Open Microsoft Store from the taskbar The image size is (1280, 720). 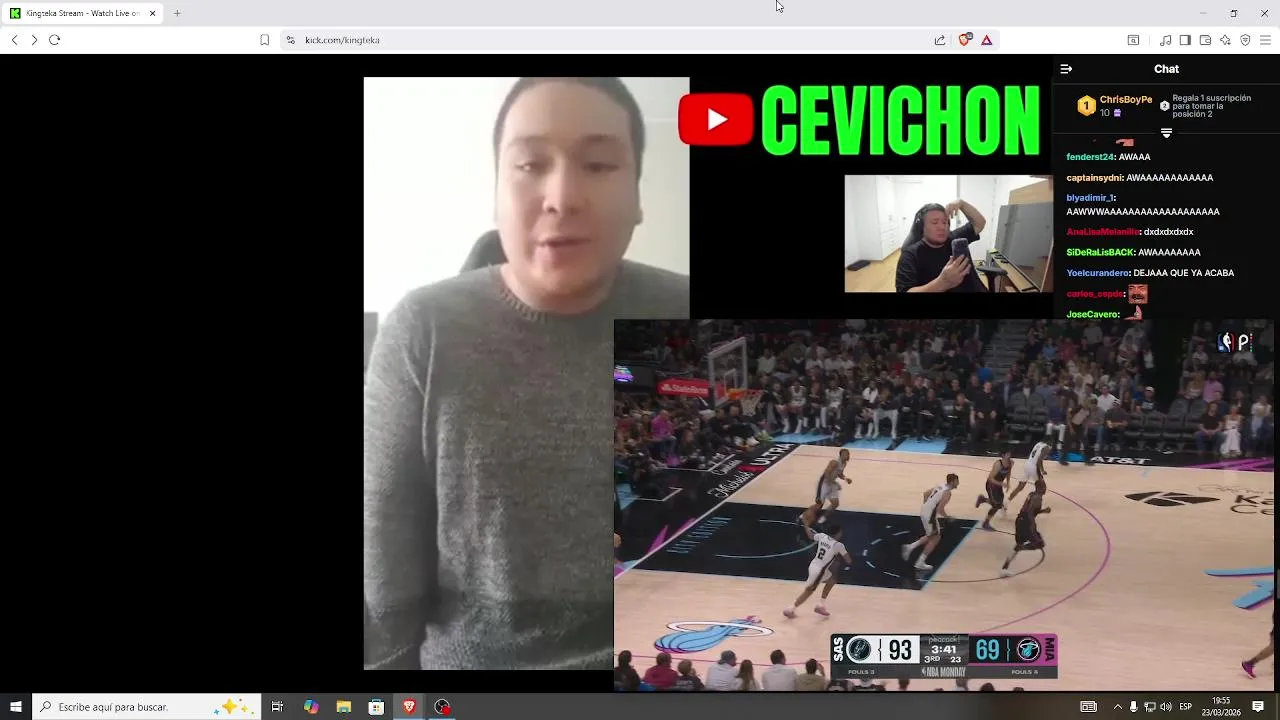coord(376,707)
